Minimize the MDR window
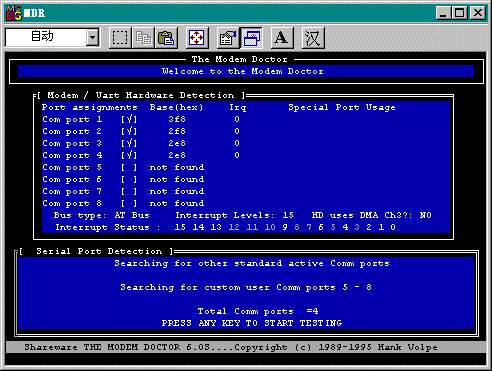The image size is (492, 371). tap(444, 13)
